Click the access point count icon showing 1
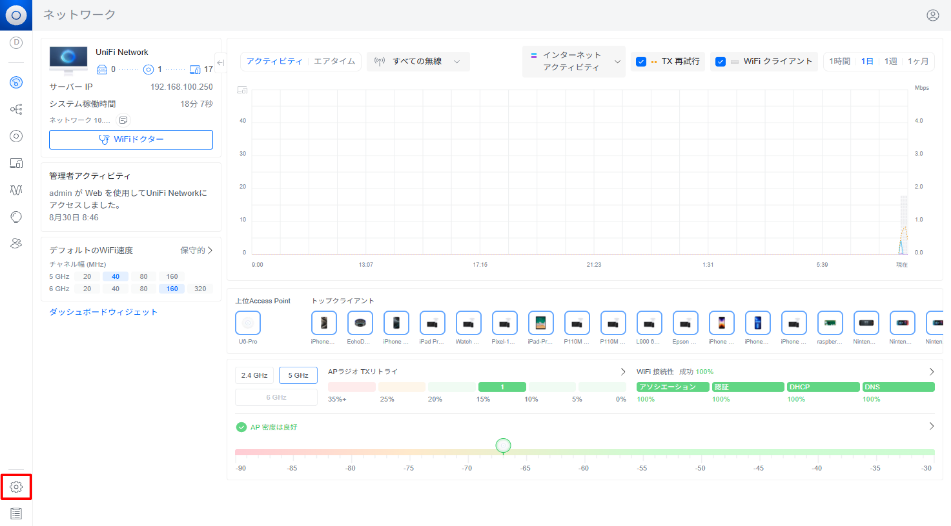The image size is (951, 526). point(148,69)
